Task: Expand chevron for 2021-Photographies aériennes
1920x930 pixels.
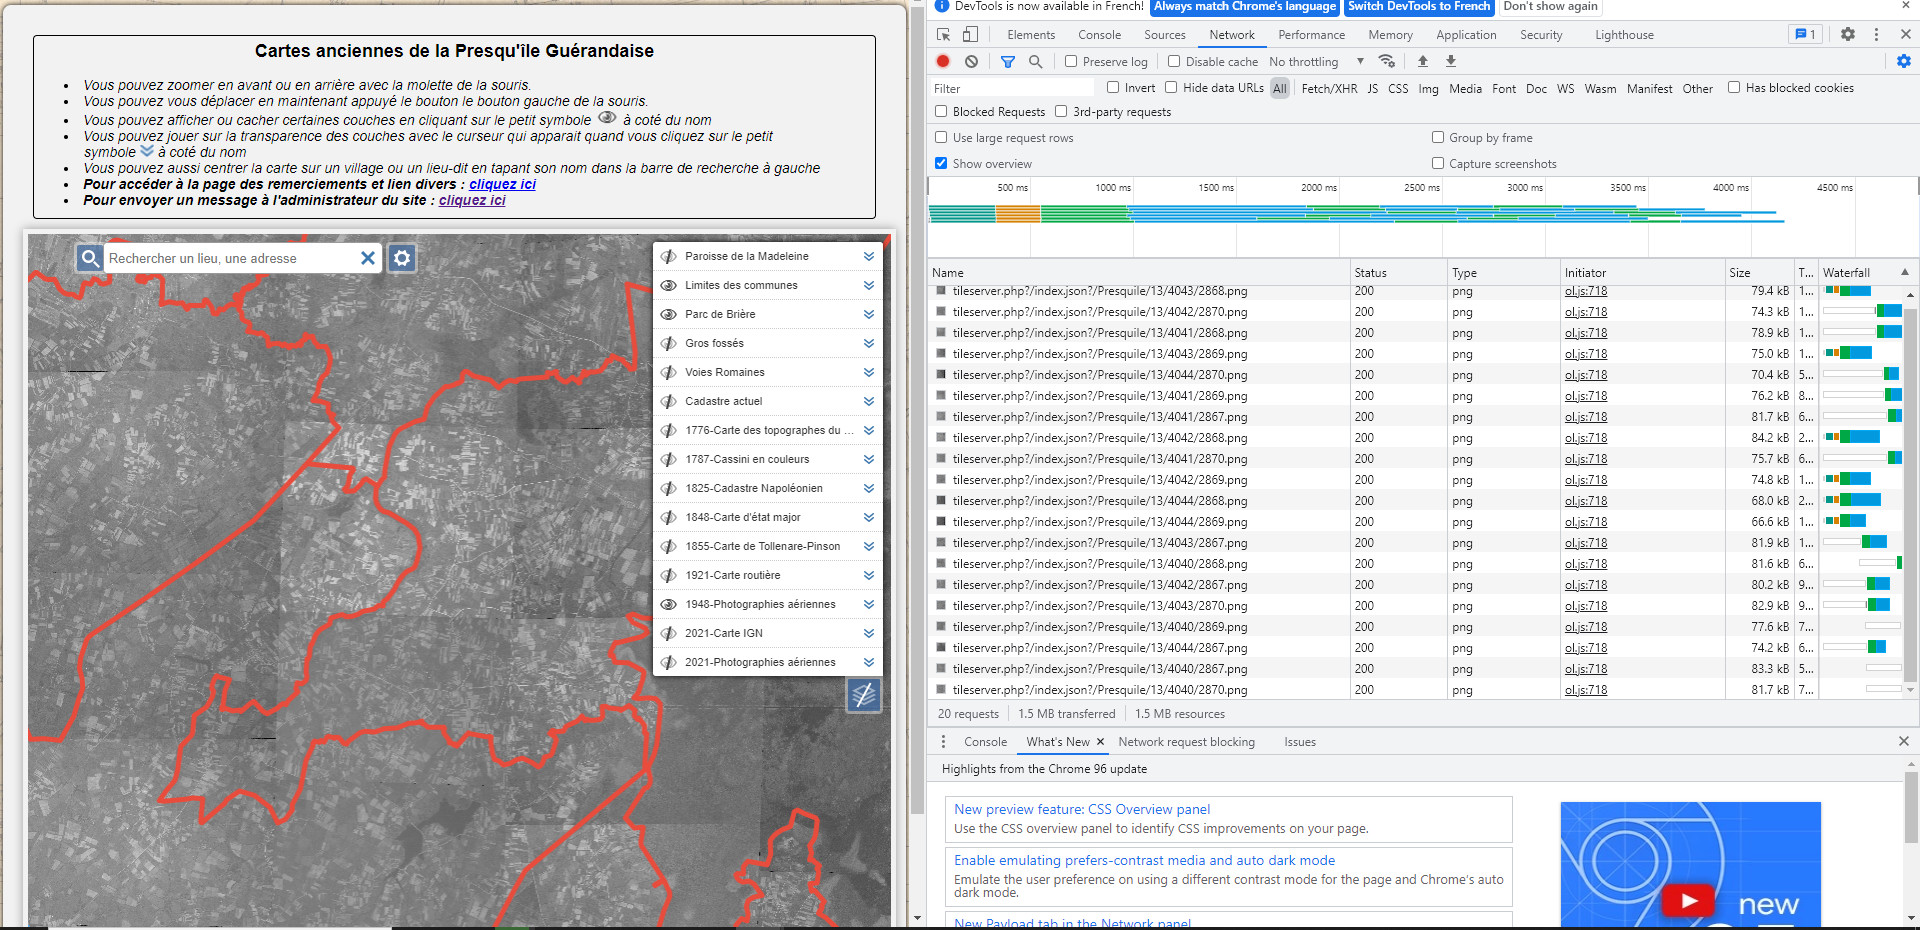Action: pos(869,662)
